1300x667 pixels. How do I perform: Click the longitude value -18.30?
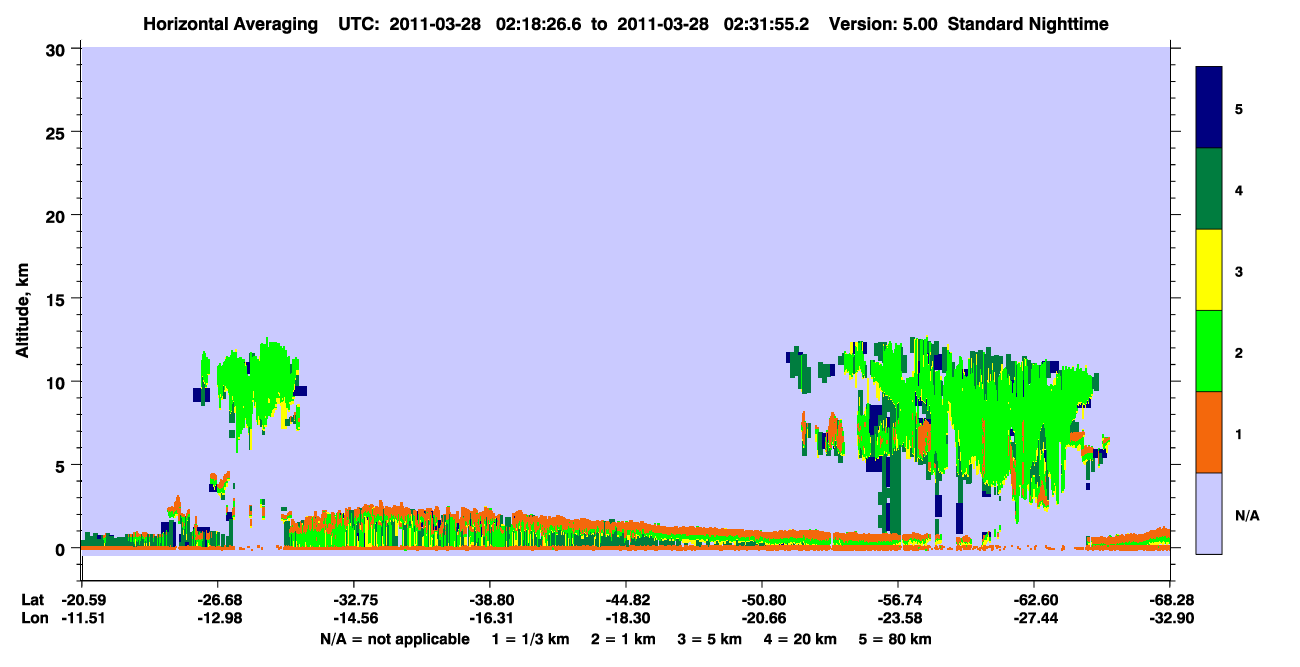(626, 619)
